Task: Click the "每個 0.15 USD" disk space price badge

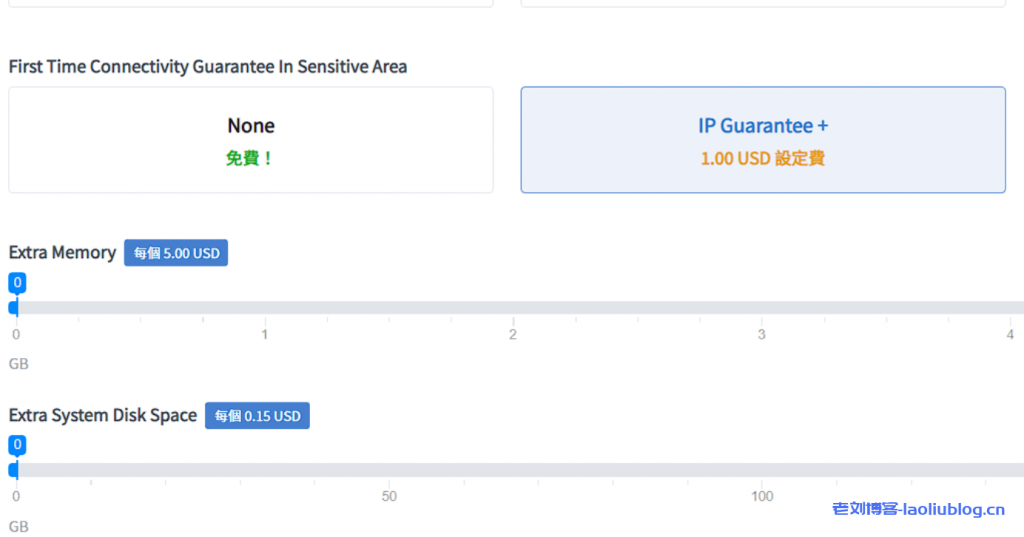Action: 257,416
